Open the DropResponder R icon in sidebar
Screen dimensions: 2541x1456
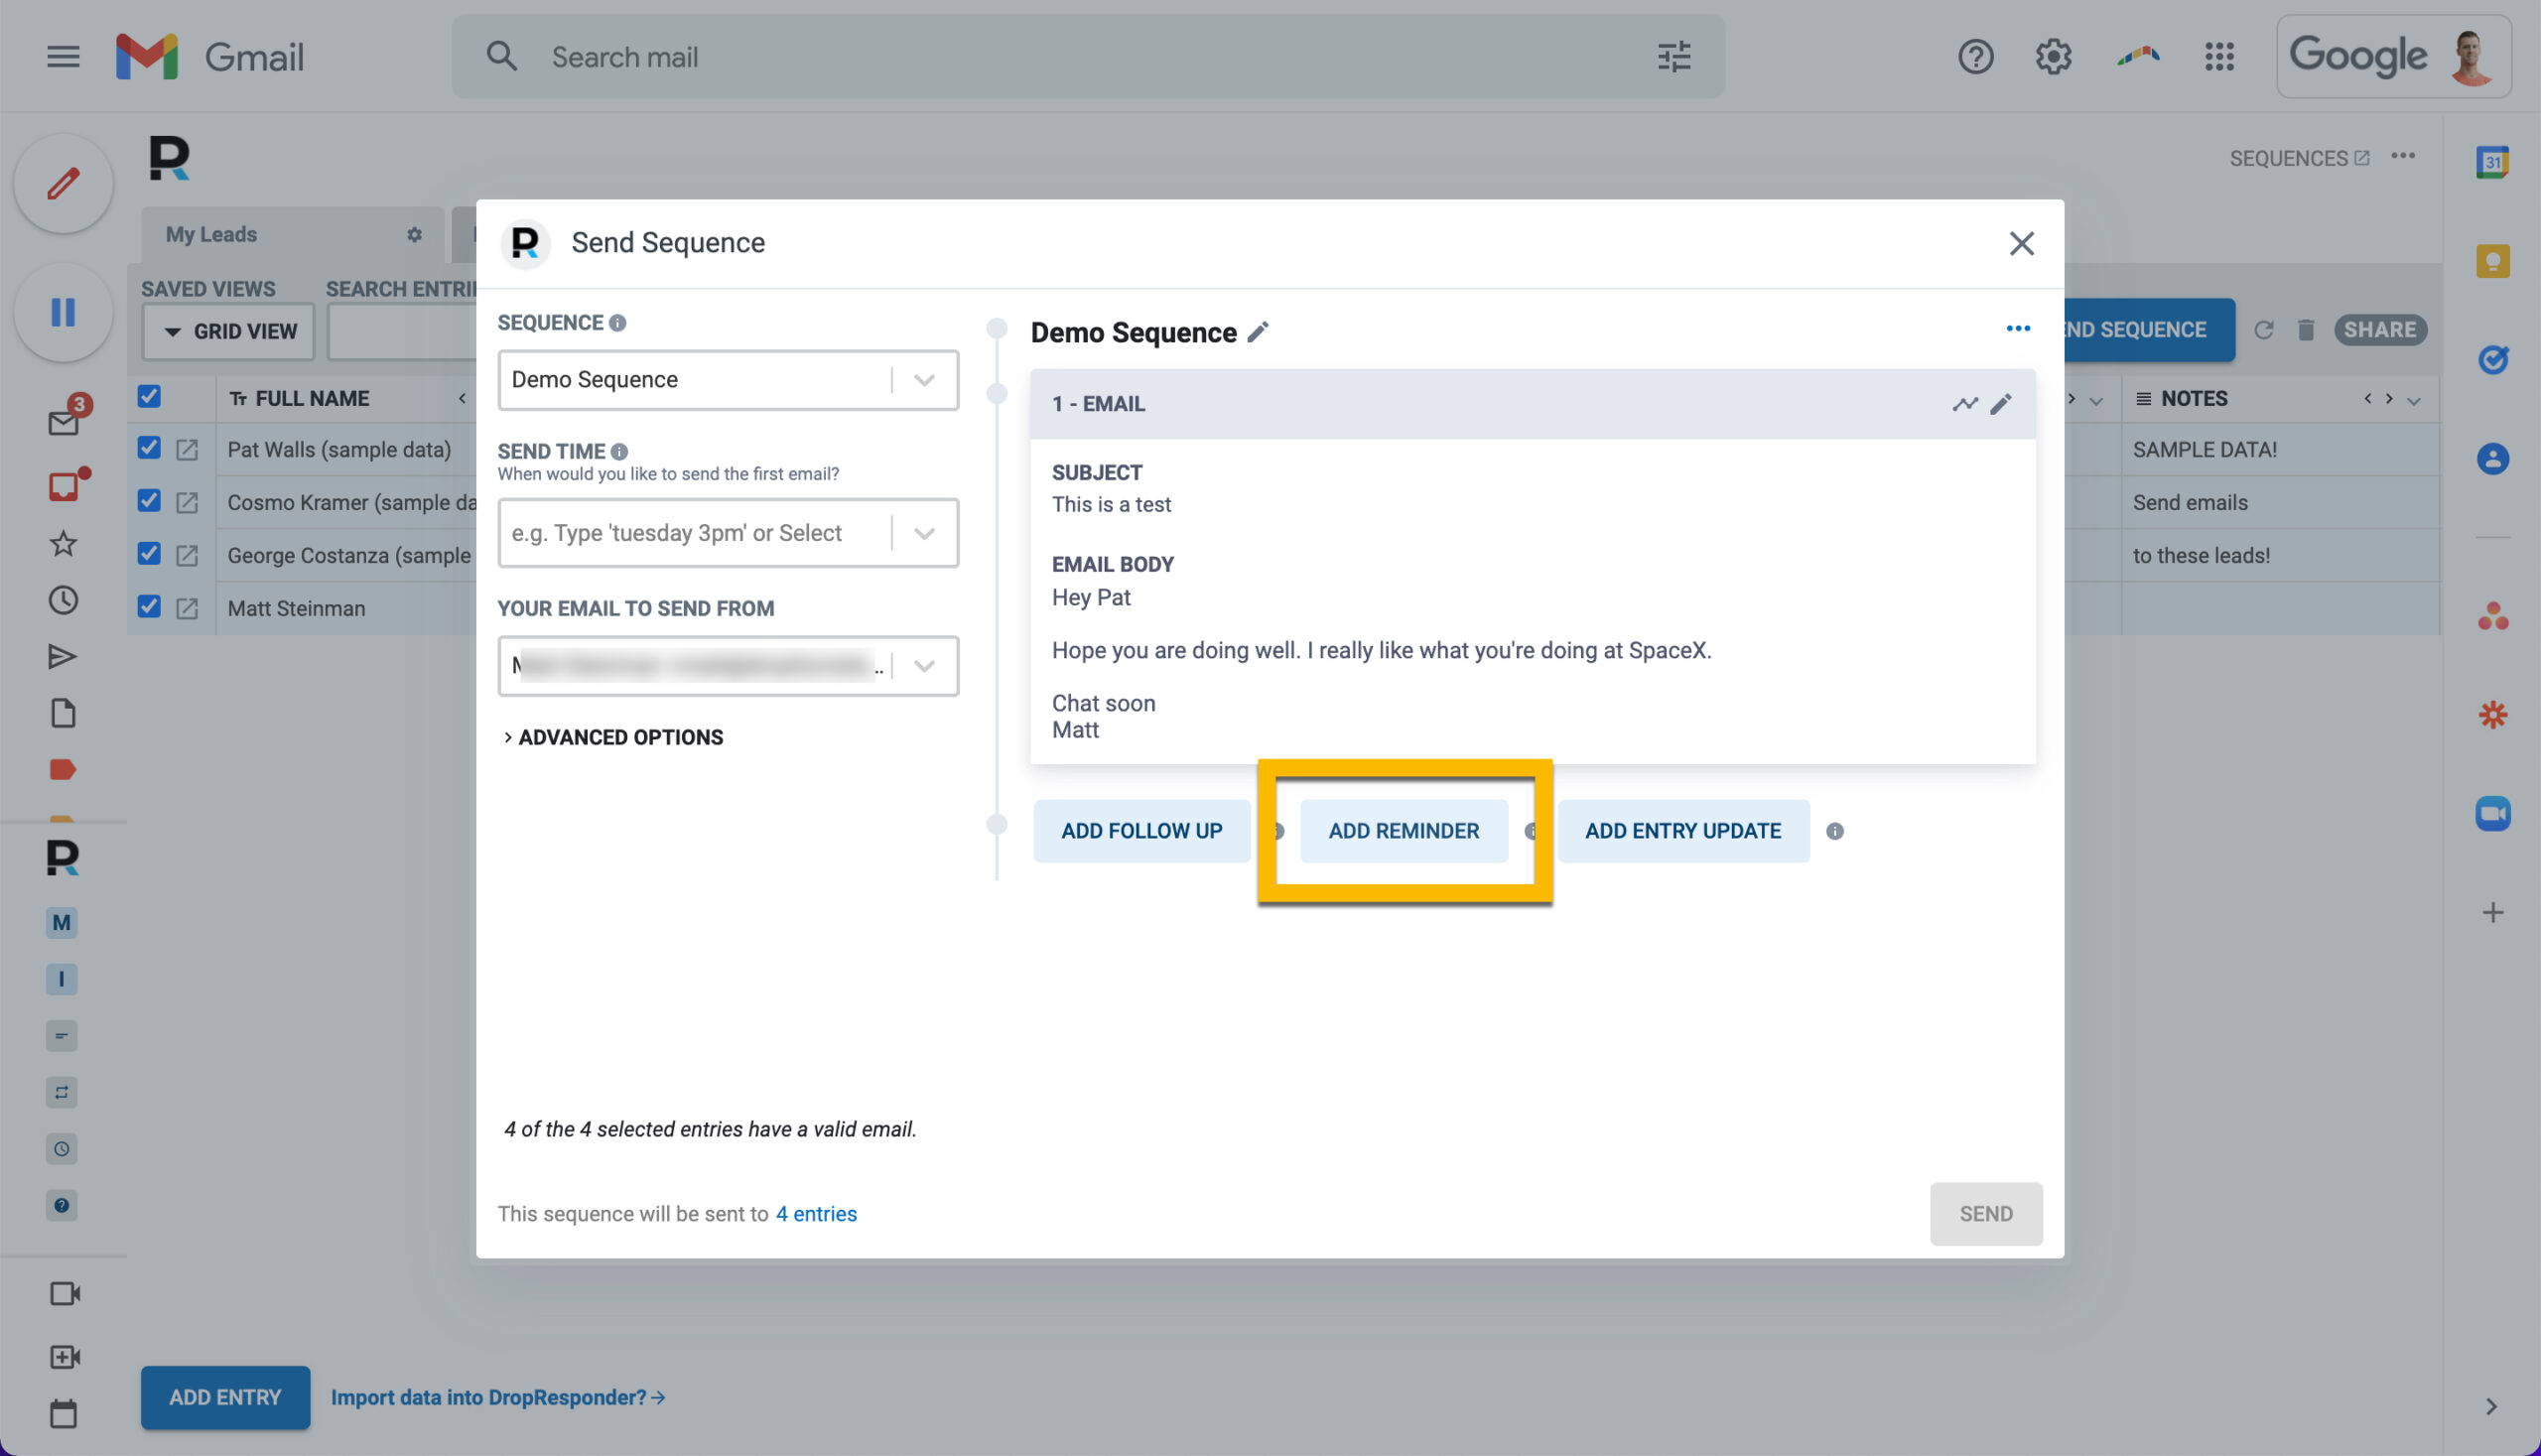click(x=62, y=858)
